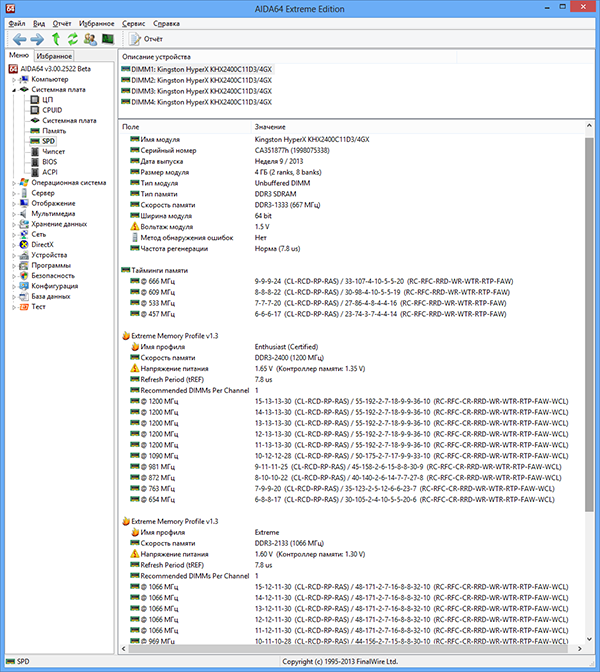Select DIMM2 Kingston HyperX device row
600x672 pixels.
(x=197, y=80)
